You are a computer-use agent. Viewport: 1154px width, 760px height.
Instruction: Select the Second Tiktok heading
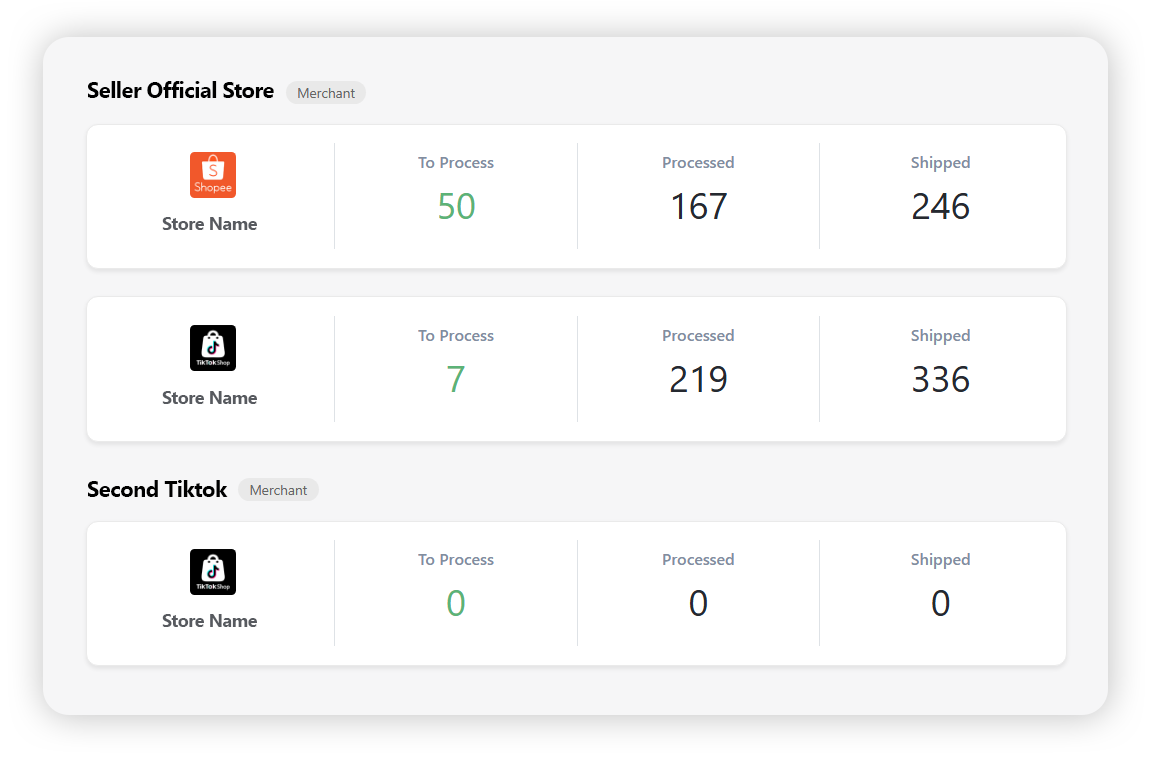pos(157,490)
